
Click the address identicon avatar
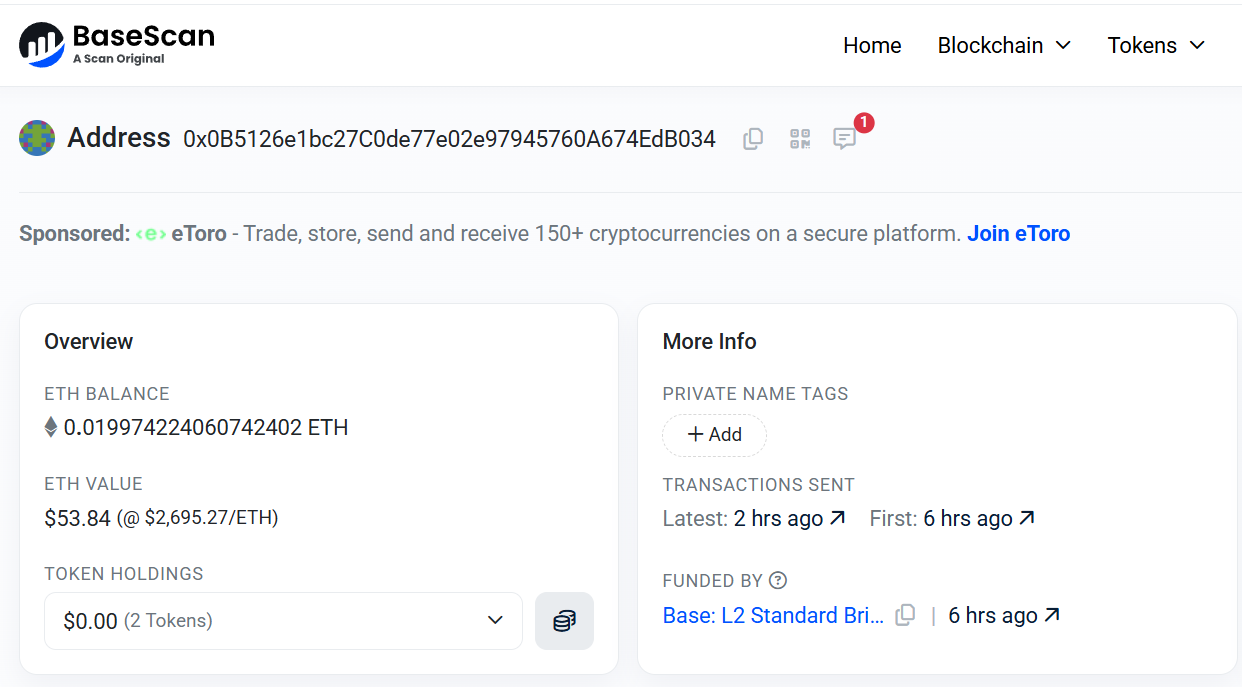coord(37,138)
